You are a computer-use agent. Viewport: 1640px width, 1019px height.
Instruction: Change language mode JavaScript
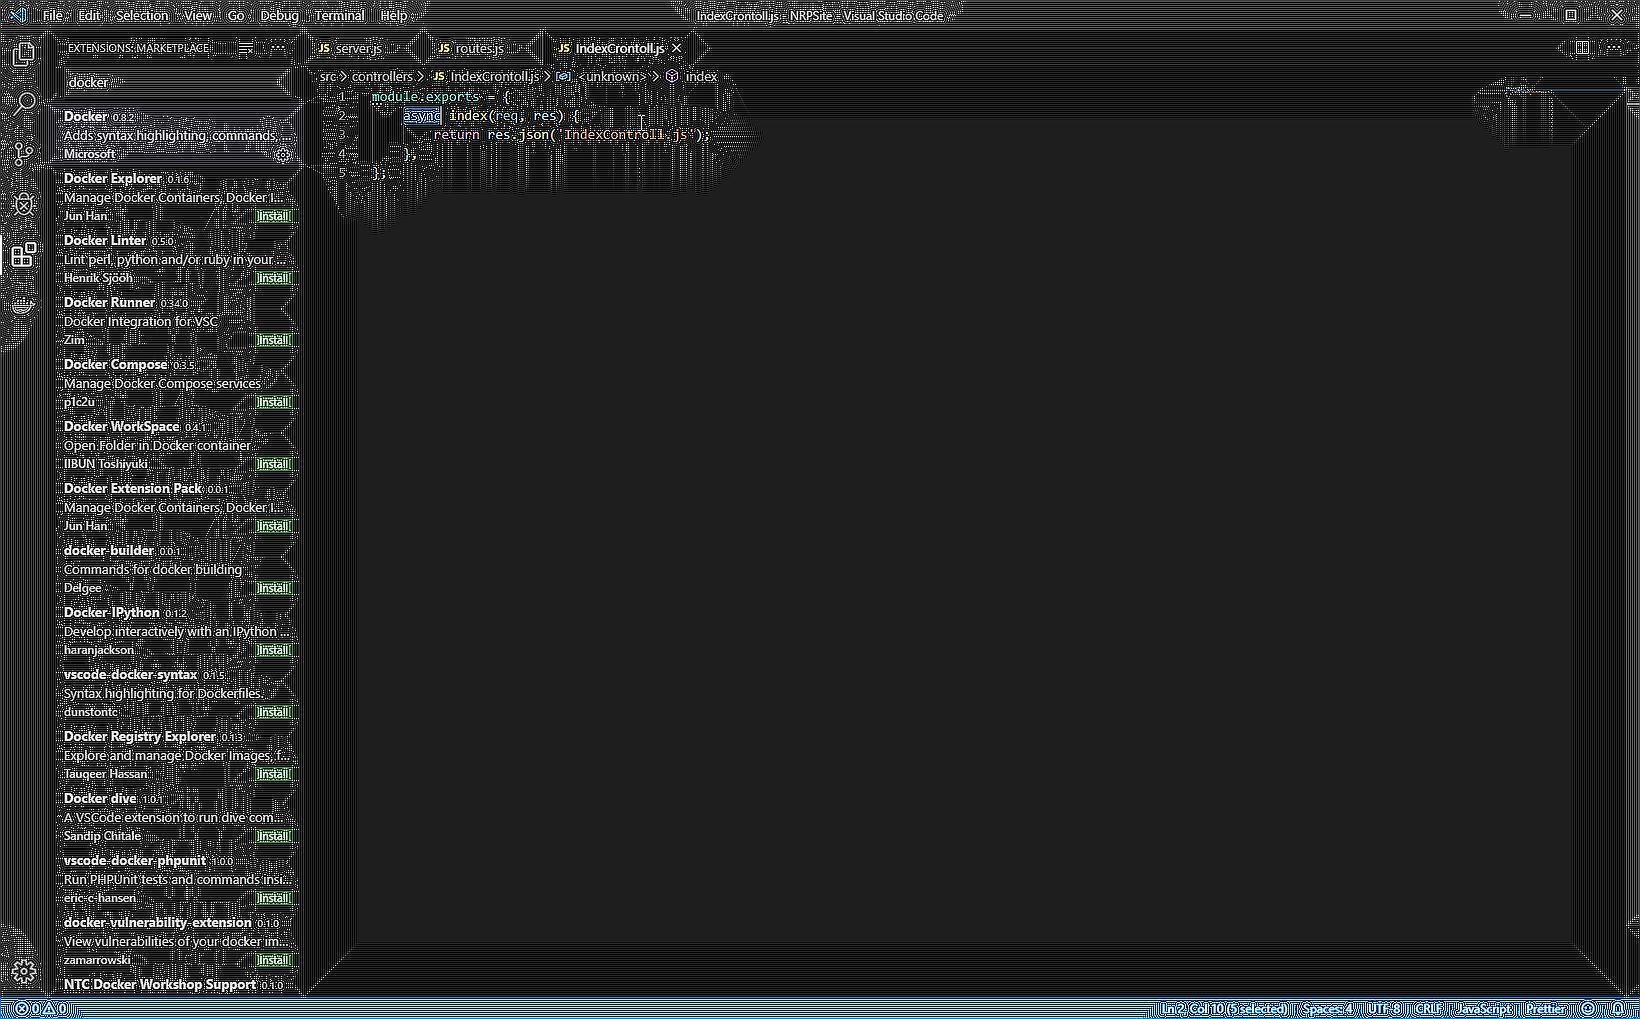click(x=1484, y=1009)
